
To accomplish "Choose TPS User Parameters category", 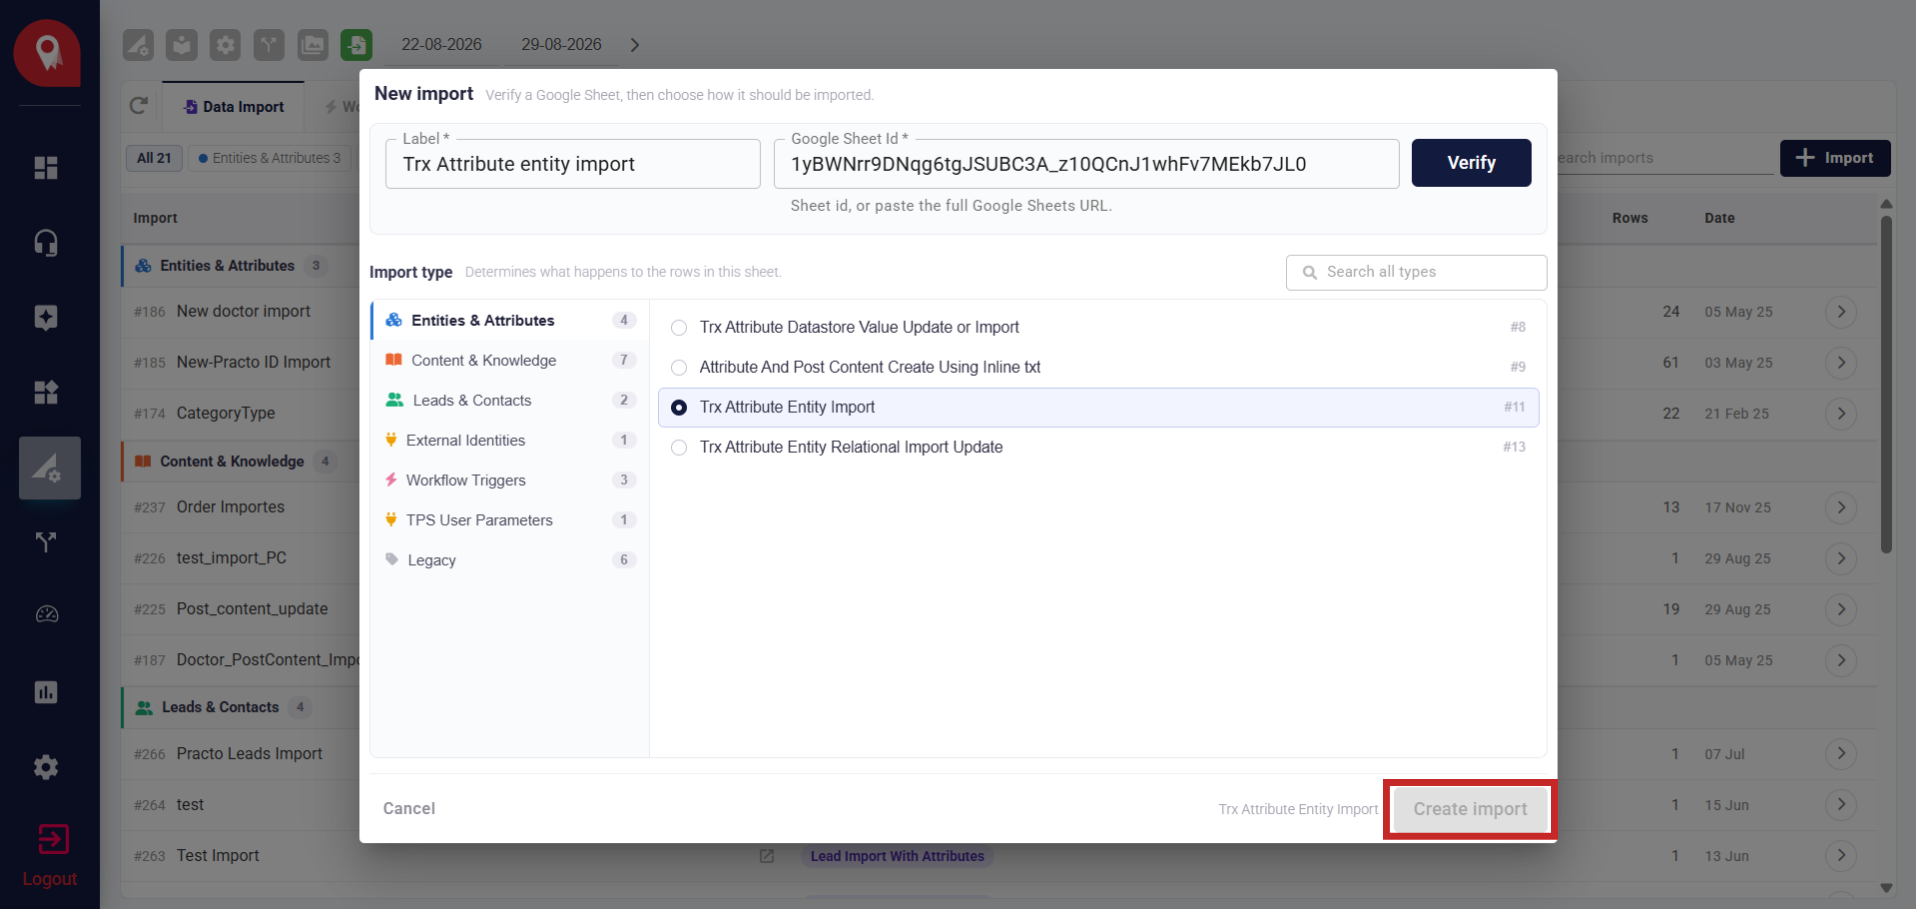I will (x=510, y=520).
